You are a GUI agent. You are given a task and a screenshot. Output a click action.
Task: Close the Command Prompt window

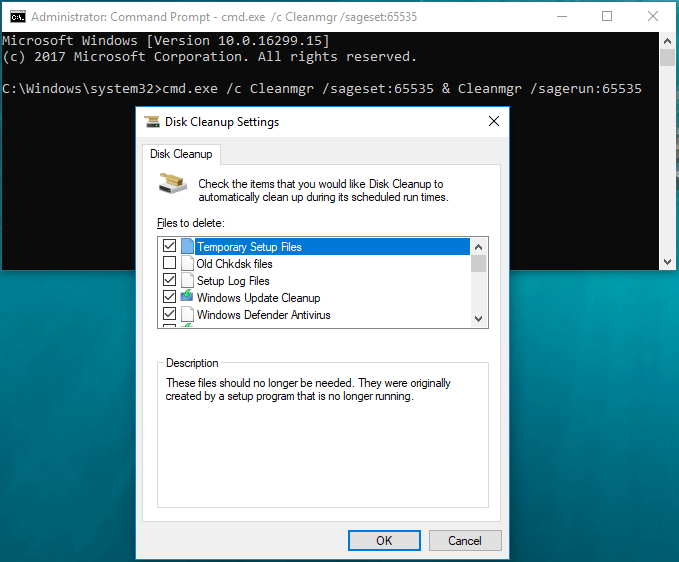pyautogui.click(x=653, y=16)
